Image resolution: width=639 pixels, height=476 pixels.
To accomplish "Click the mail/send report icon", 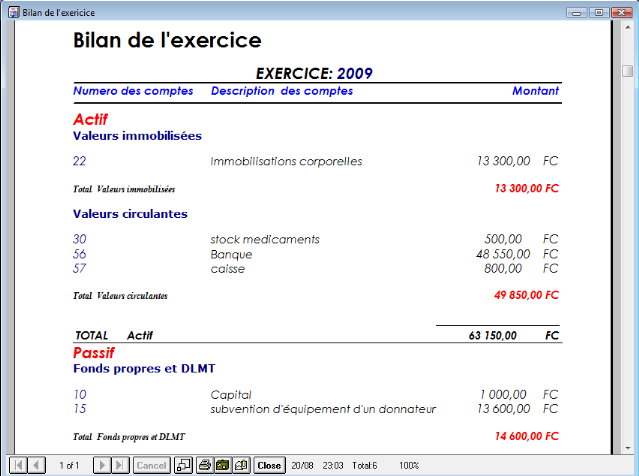I will point(241,465).
